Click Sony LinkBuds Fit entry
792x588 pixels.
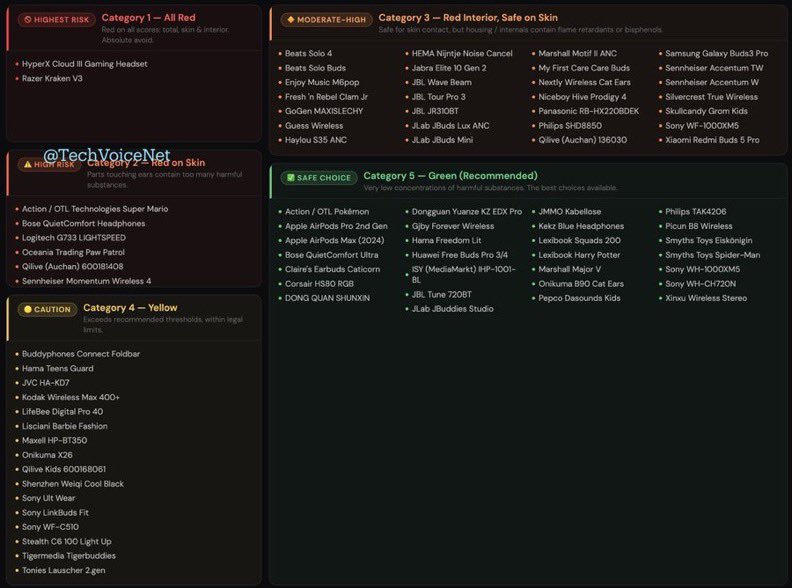[x=55, y=513]
